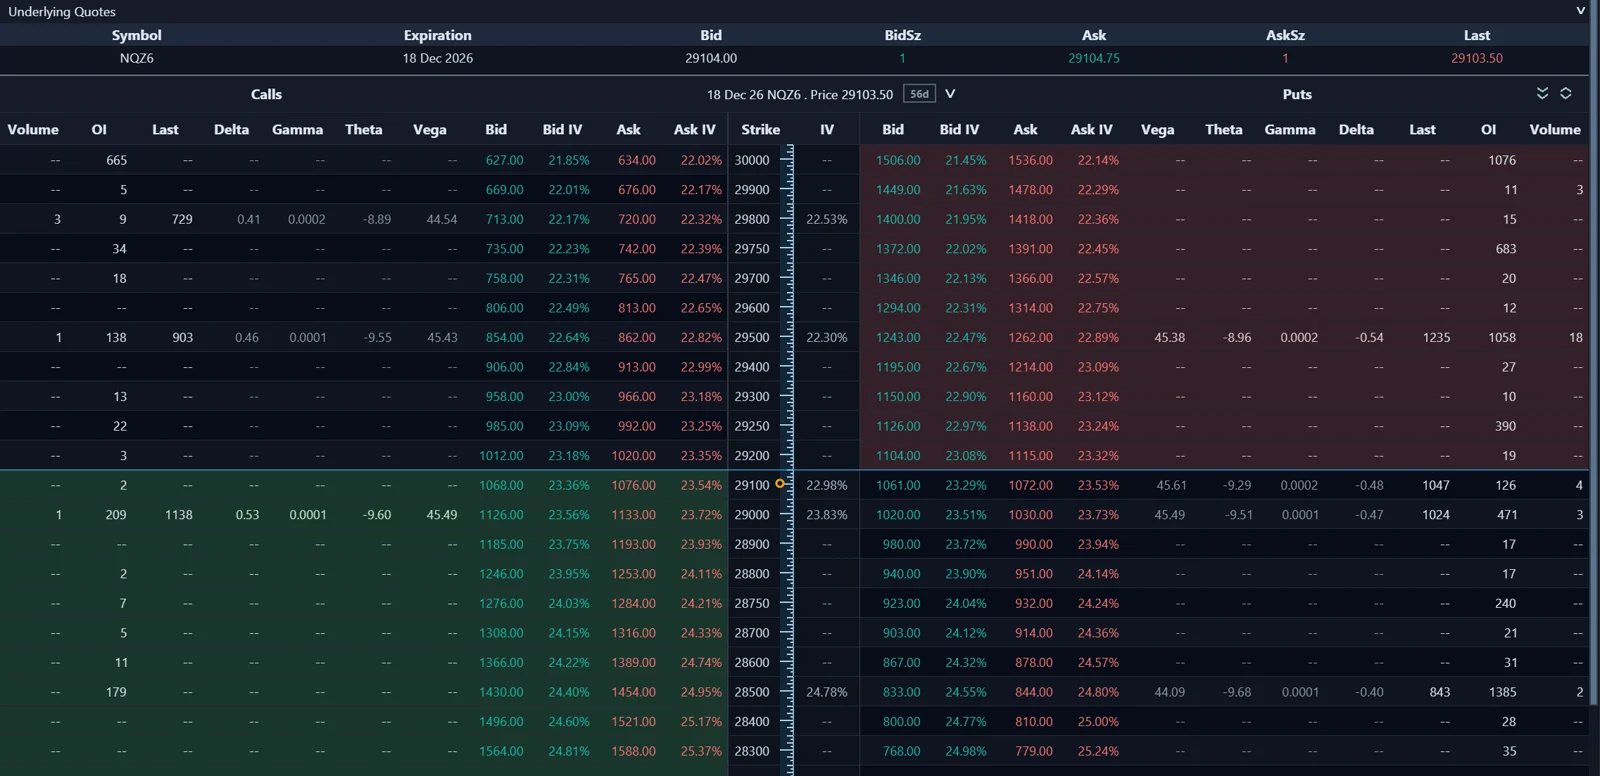Click the IV value 22.98%
1600x776 pixels.
pyautogui.click(x=827, y=485)
